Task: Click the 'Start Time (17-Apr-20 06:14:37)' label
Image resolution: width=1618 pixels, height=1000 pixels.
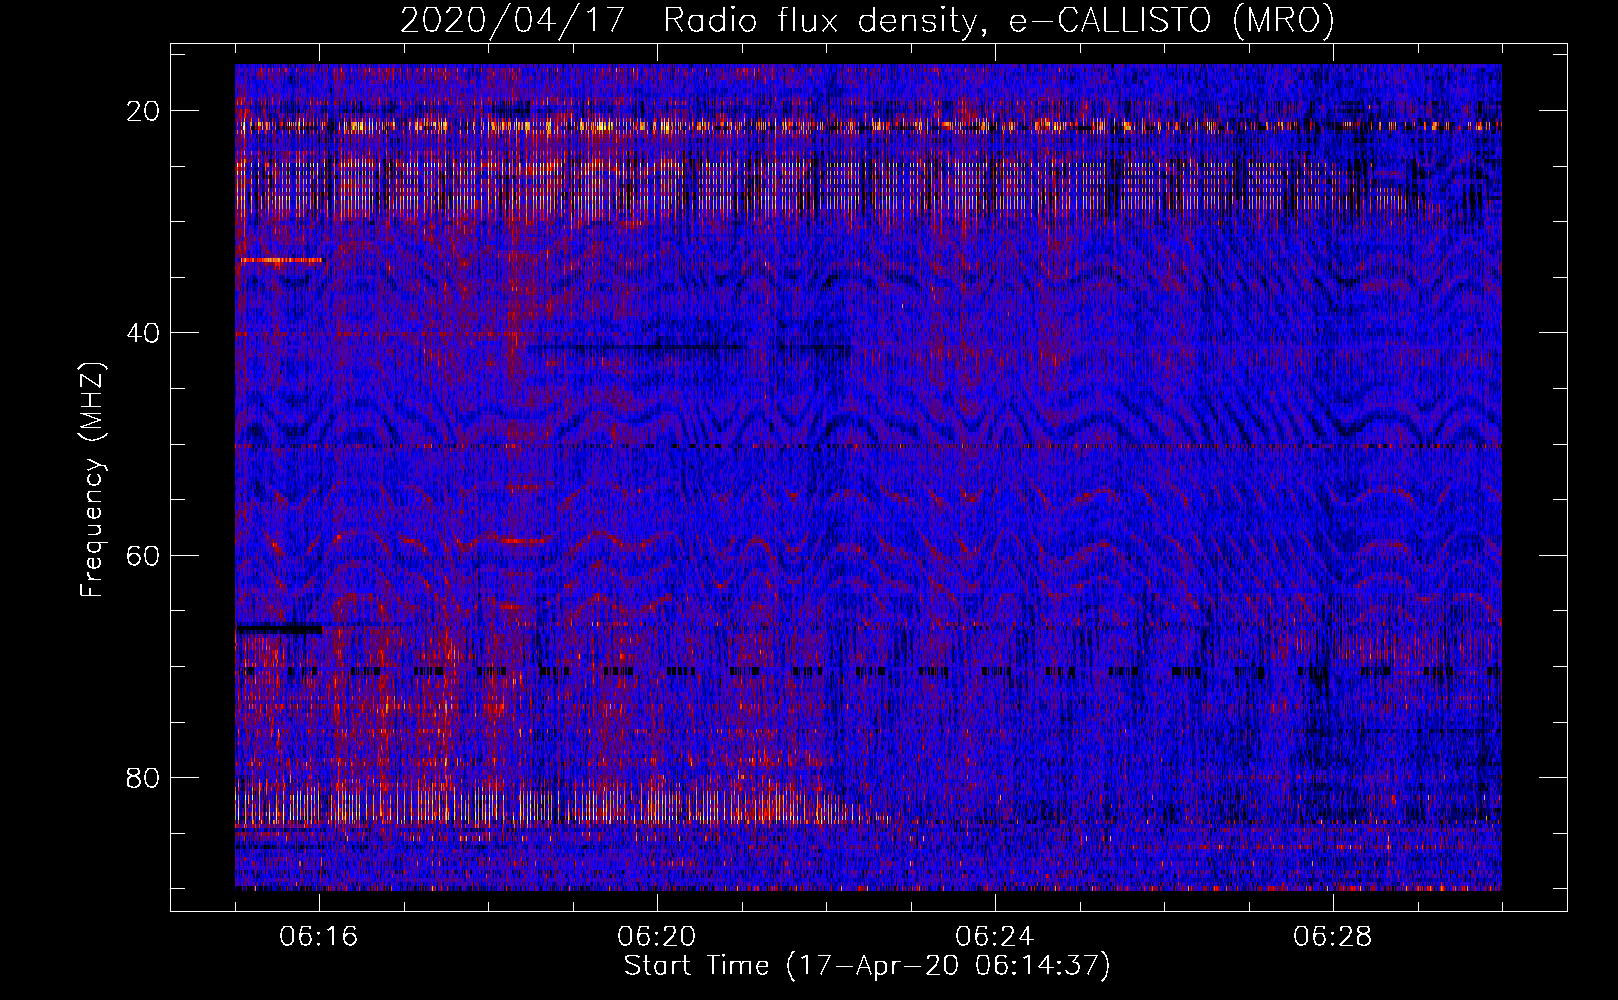Action: click(x=867, y=966)
